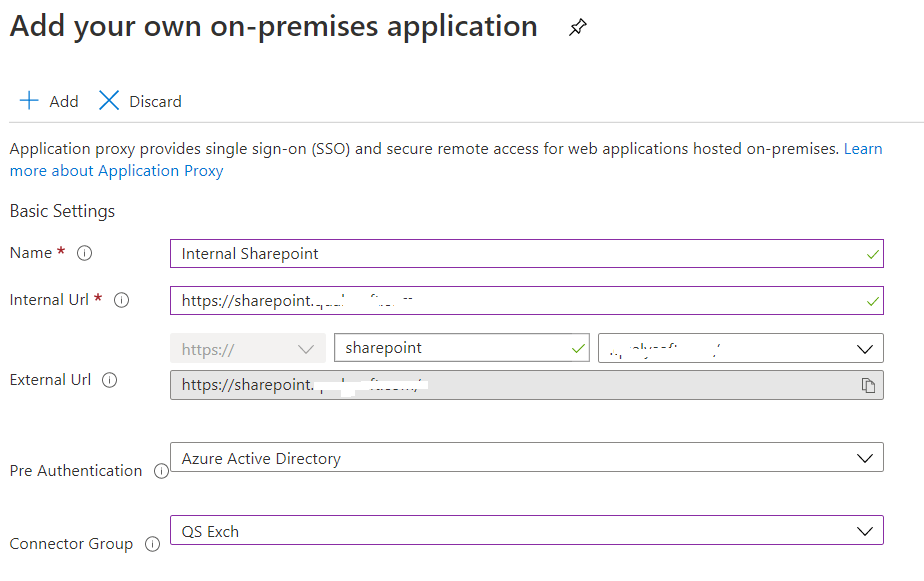
Task: Discard the application changes
Action: [x=140, y=101]
